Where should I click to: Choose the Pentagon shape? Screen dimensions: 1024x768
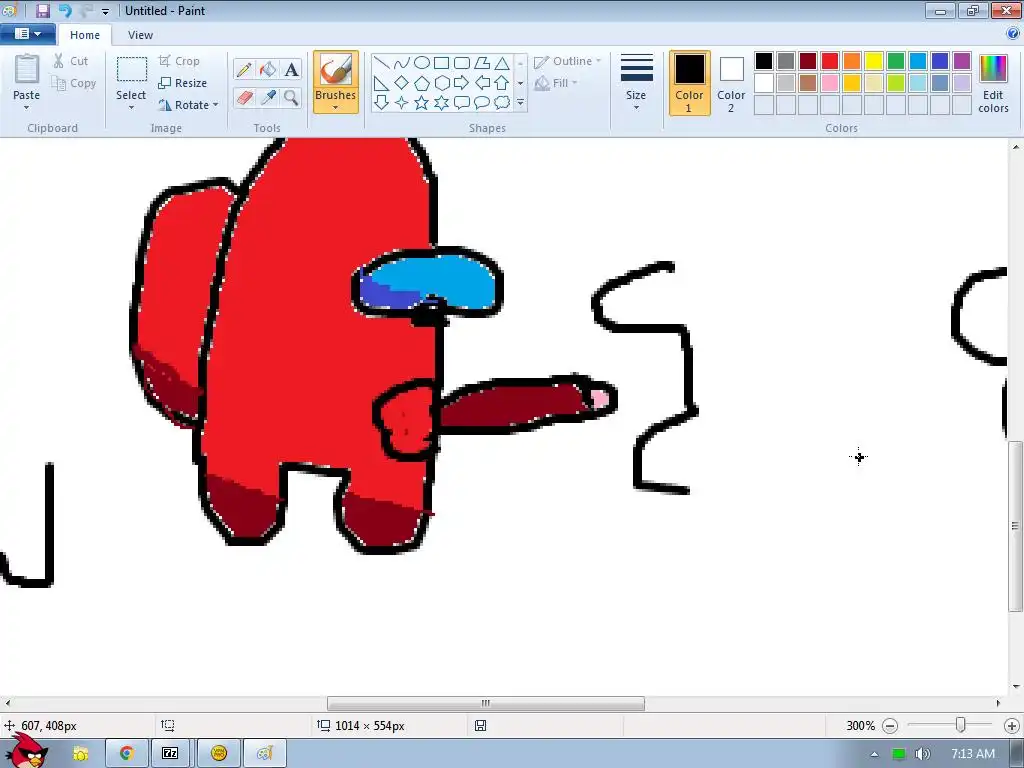coord(422,83)
